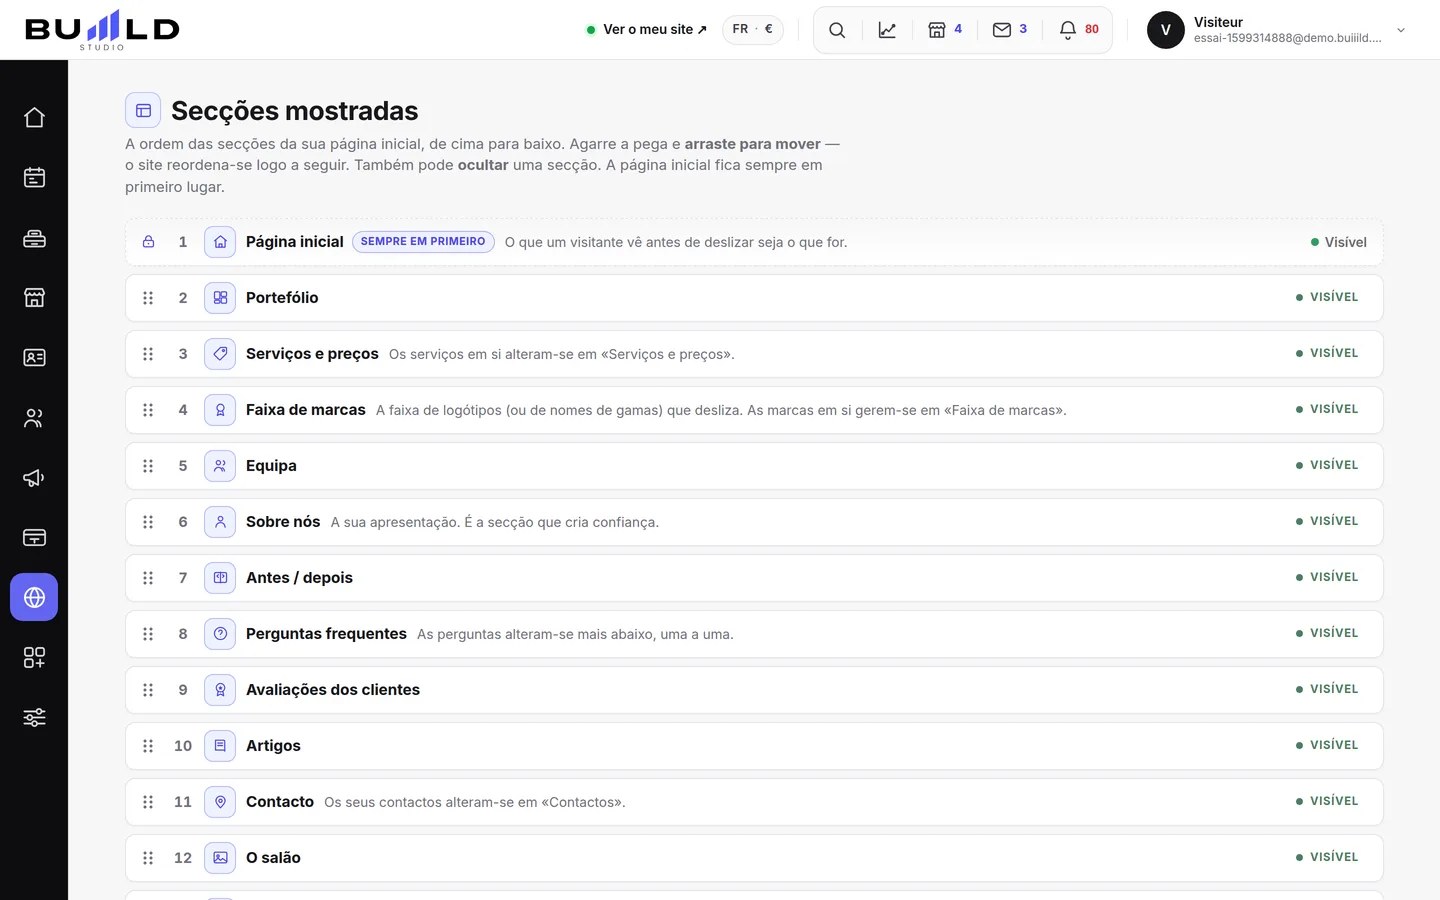Click the lock icon on Página inicial row

tap(148, 242)
